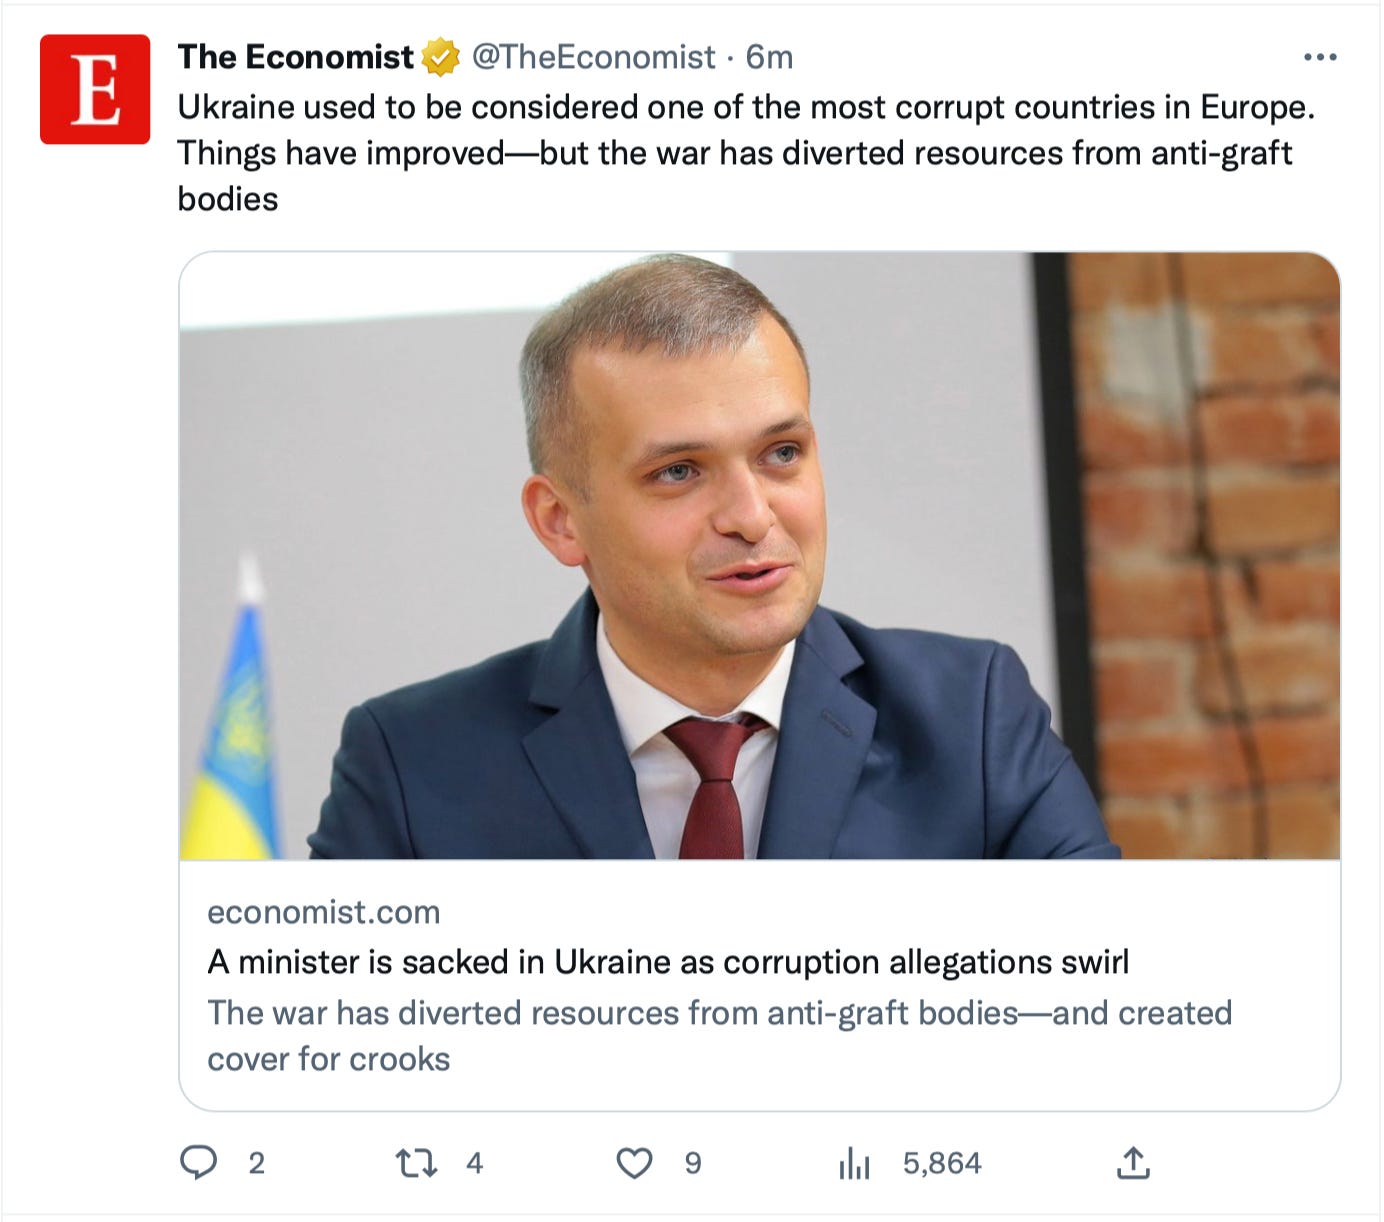Click the retweet arrows icon
Image resolution: width=1384 pixels, height=1222 pixels.
(x=416, y=1163)
